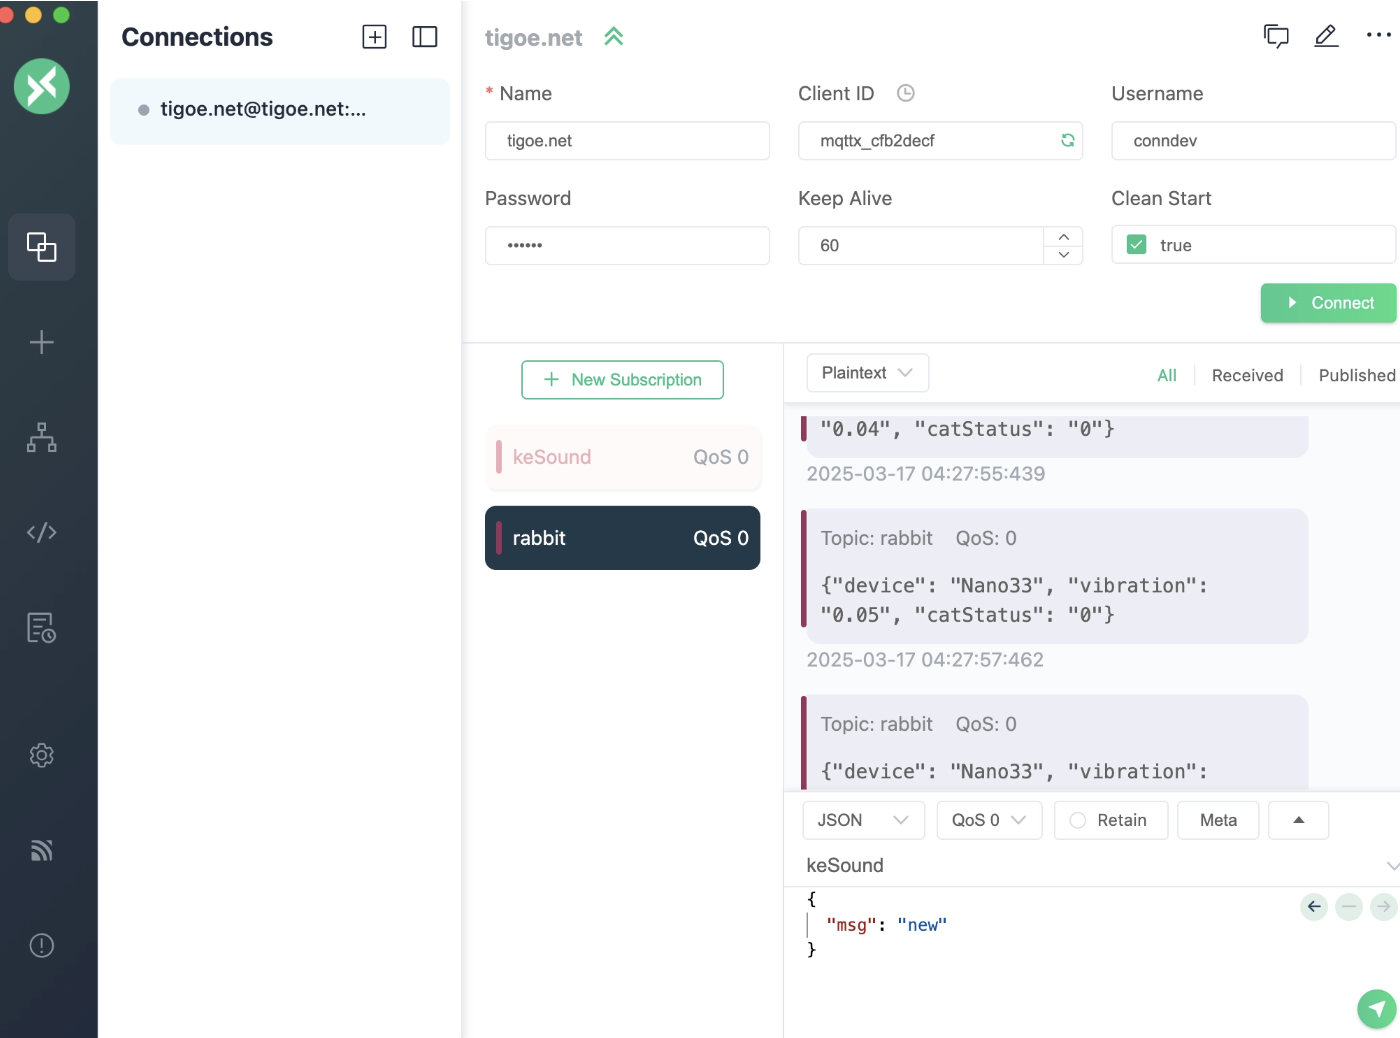The image size is (1400, 1038).
Task: Expand topic history dropdown chevron
Action: 1392,866
